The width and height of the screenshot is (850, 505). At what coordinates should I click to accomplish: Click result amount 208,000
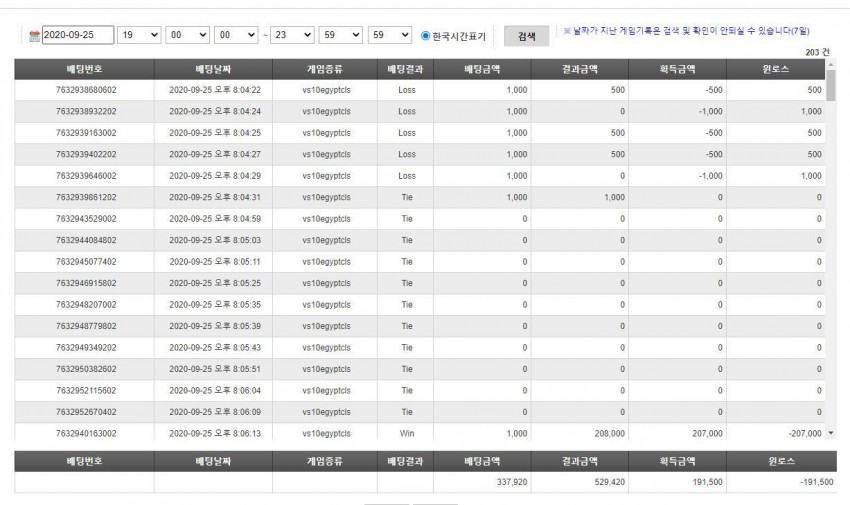pyautogui.click(x=609, y=433)
